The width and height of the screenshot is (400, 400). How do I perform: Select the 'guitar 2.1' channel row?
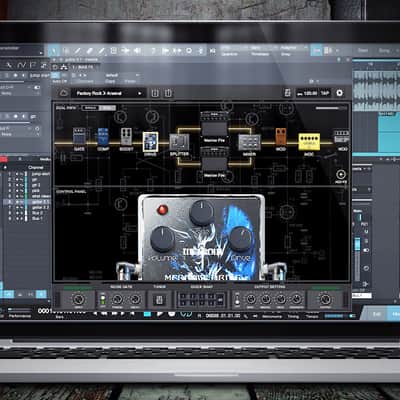[27, 202]
